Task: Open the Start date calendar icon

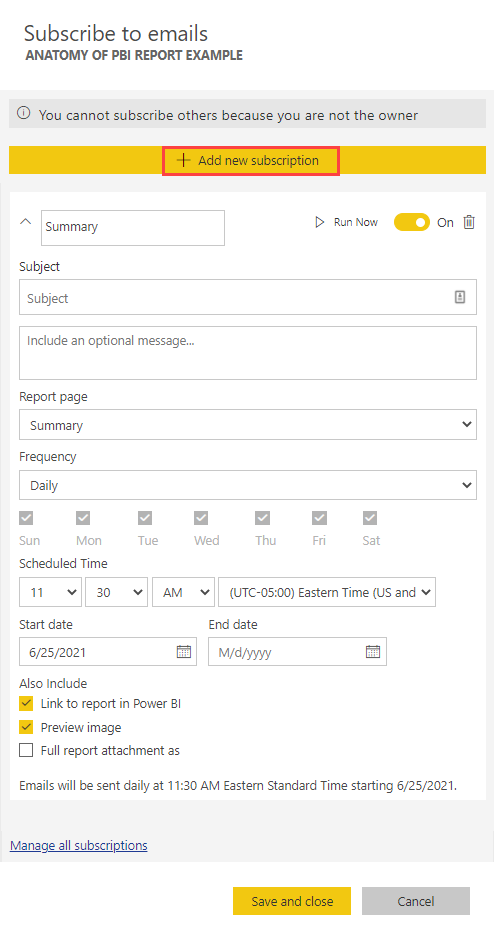Action: [x=184, y=652]
